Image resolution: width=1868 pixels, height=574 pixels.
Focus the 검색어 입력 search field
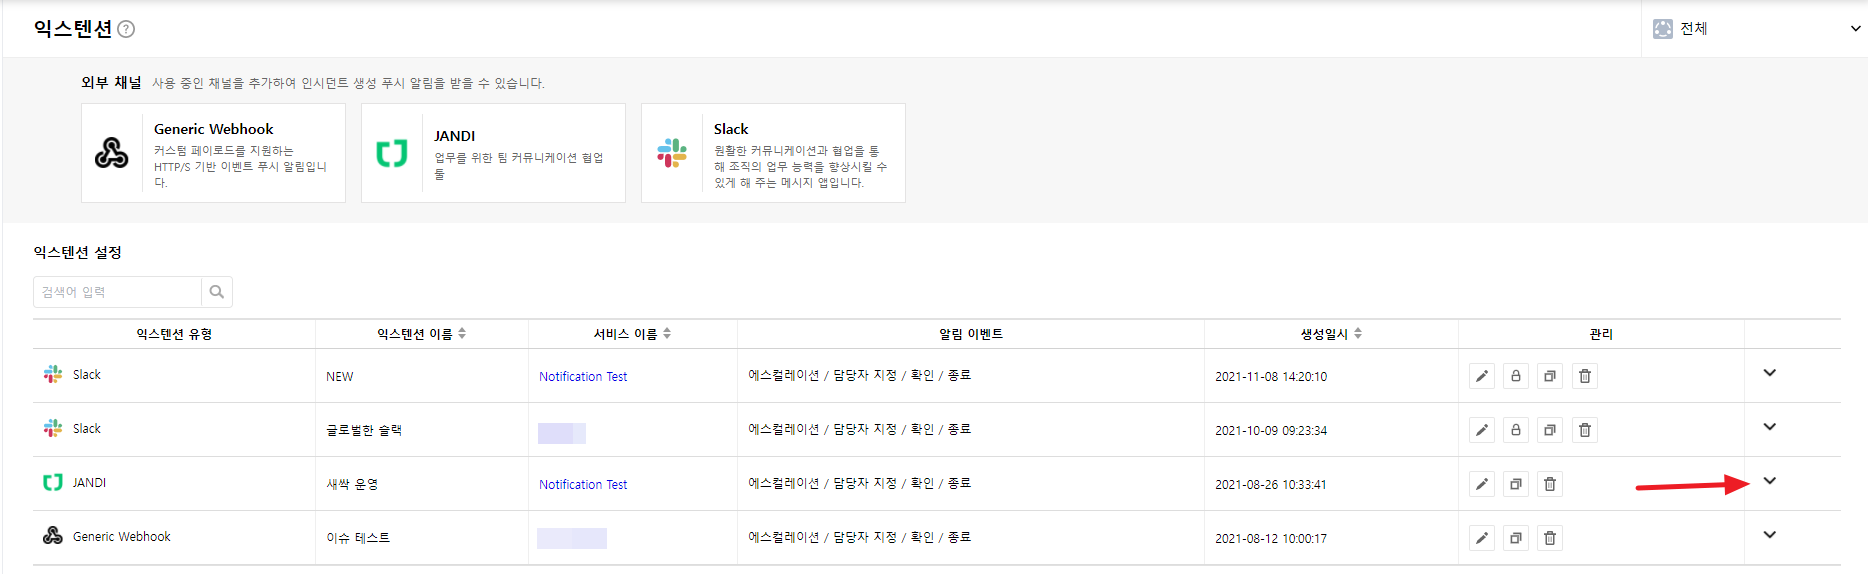(x=118, y=292)
